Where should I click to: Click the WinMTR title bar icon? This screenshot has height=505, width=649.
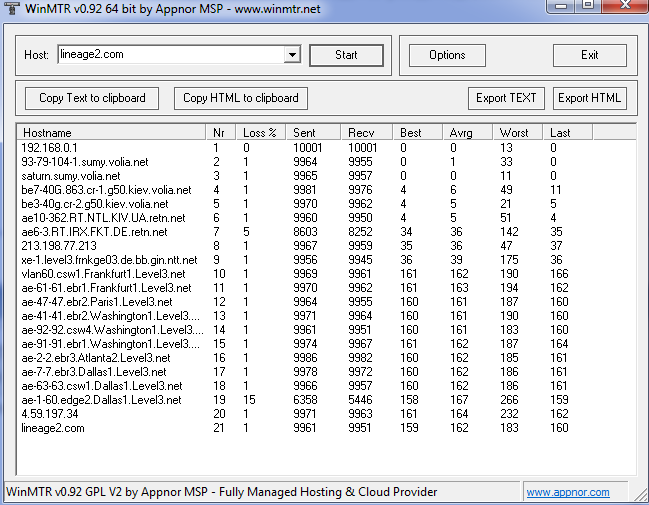click(11, 8)
